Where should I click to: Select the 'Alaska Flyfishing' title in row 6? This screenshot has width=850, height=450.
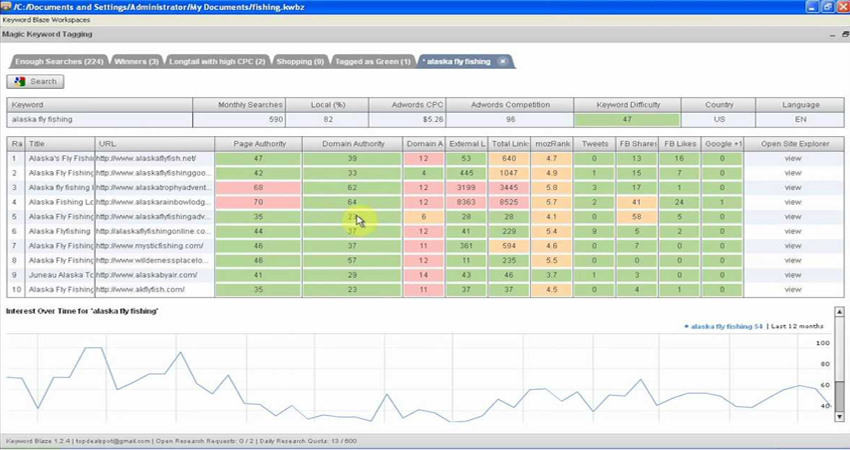tap(60, 231)
